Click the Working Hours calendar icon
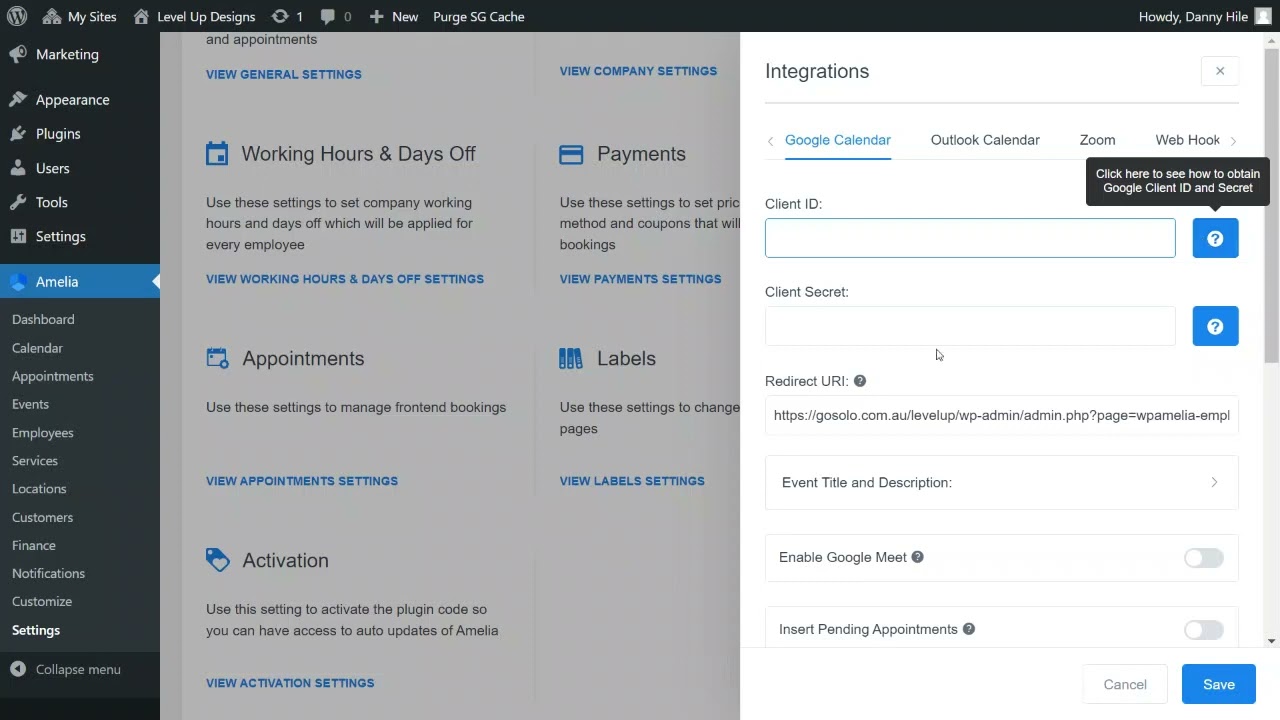Viewport: 1280px width, 720px height. click(x=217, y=154)
